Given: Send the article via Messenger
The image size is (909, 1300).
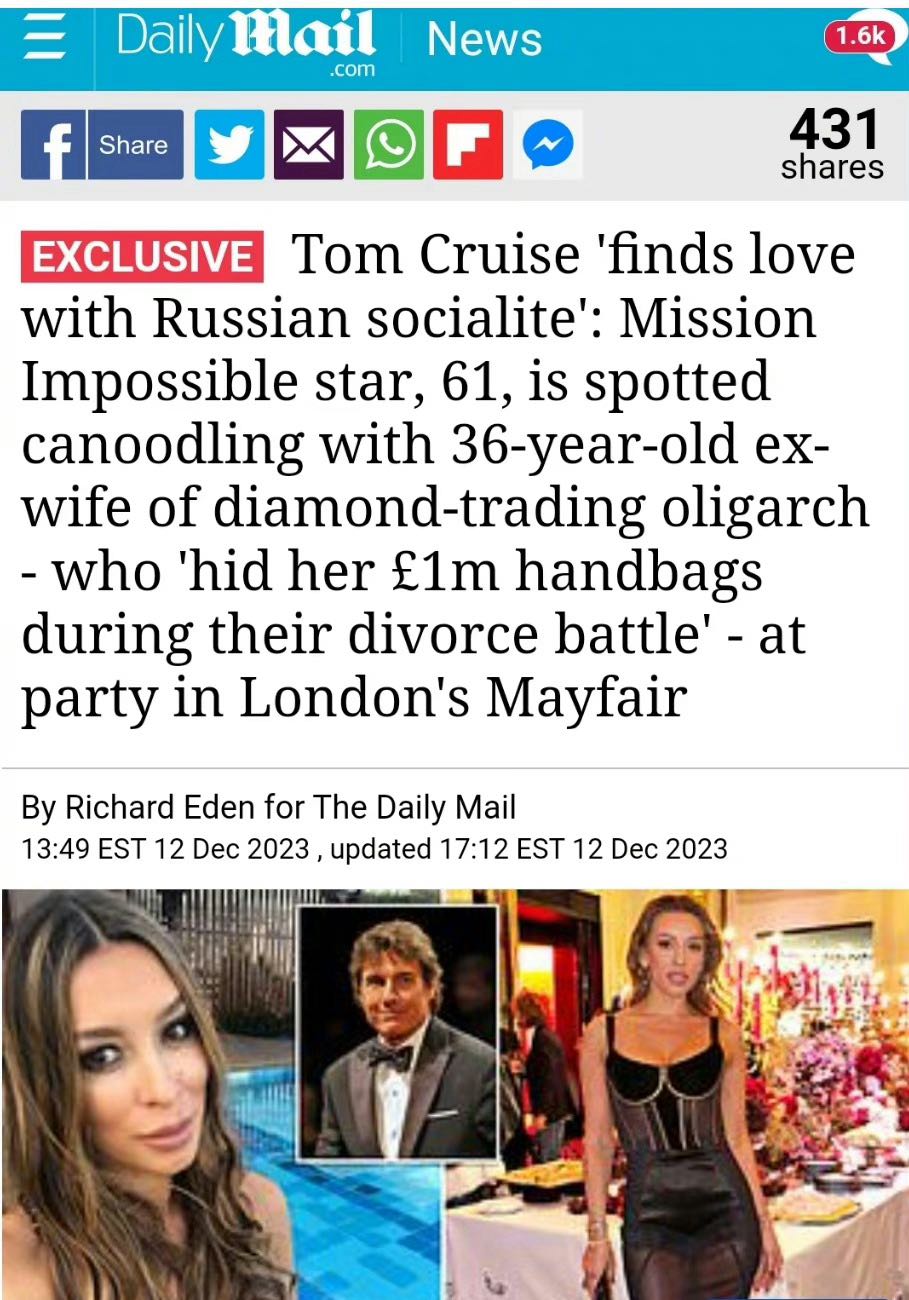Looking at the screenshot, I should coord(545,146).
